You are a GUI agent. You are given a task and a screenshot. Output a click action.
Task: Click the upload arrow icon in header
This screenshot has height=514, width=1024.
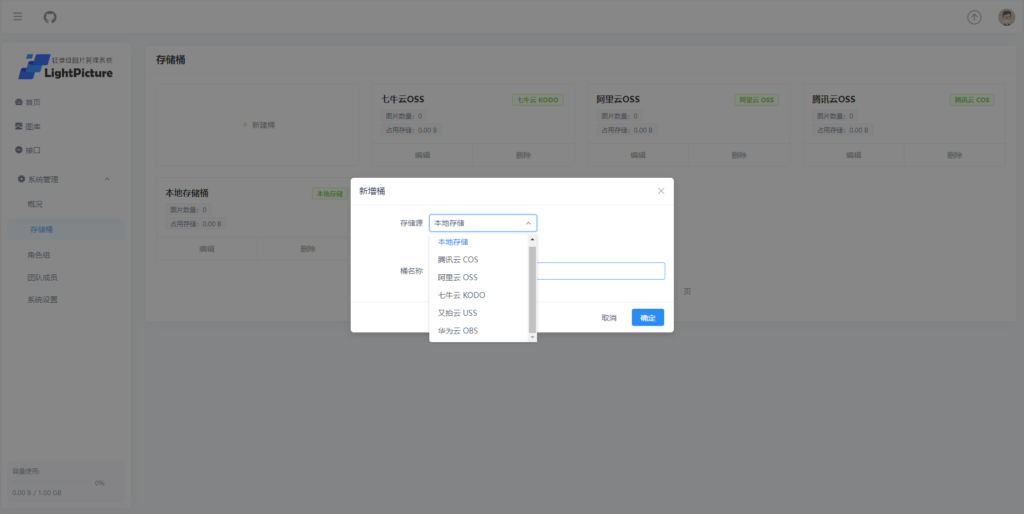coord(974,17)
